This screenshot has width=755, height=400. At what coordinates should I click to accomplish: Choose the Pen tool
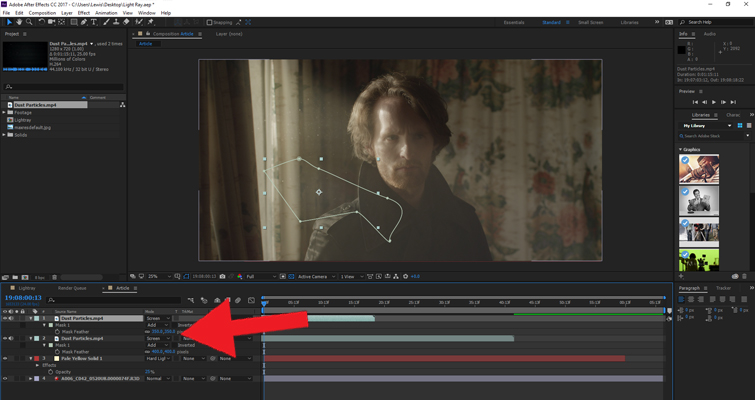click(83, 21)
